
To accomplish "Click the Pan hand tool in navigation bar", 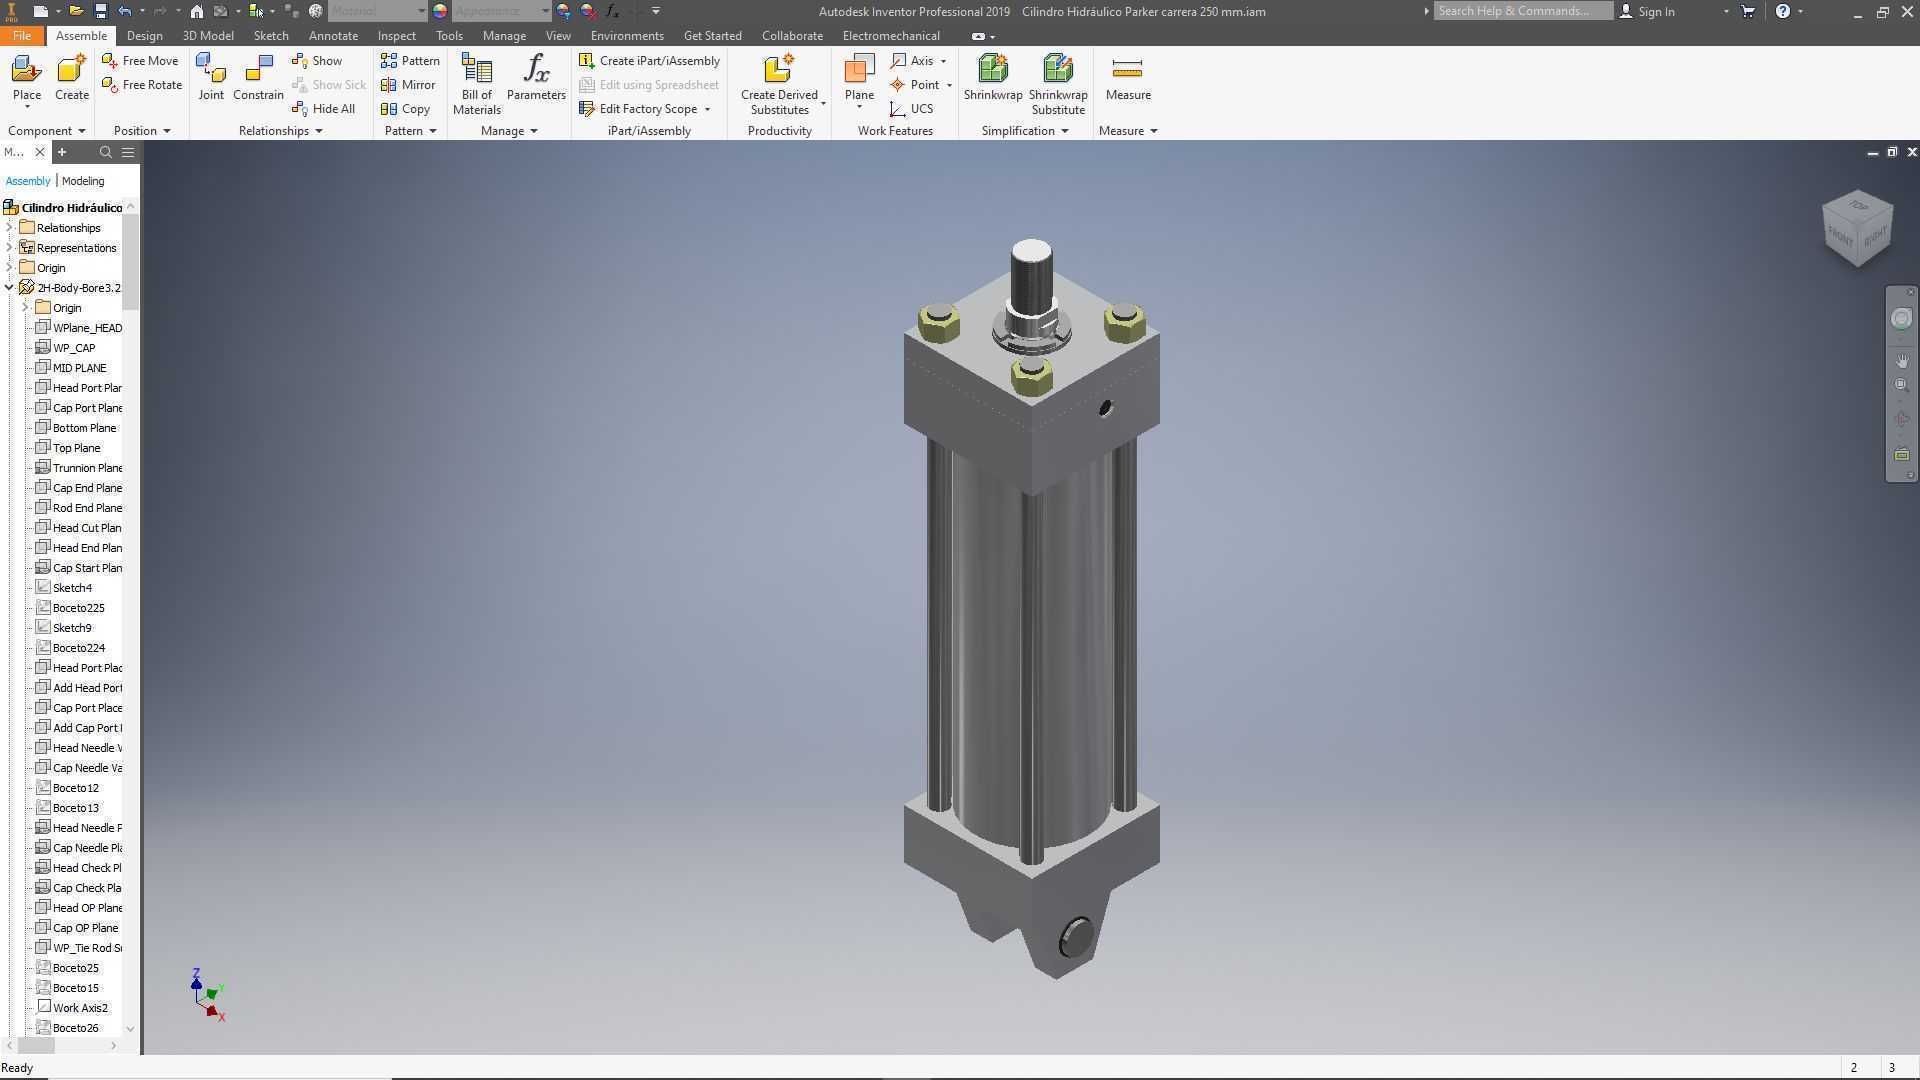I will [x=1901, y=360].
